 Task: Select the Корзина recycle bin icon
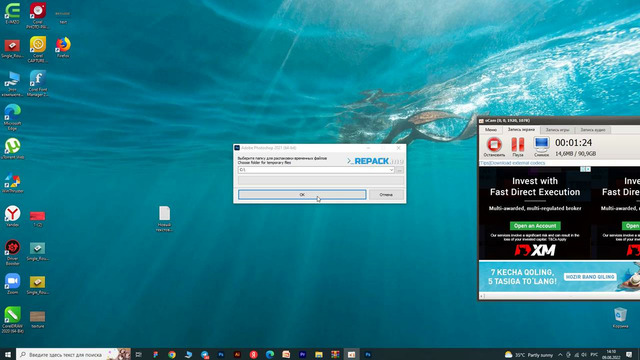pyautogui.click(x=620, y=318)
